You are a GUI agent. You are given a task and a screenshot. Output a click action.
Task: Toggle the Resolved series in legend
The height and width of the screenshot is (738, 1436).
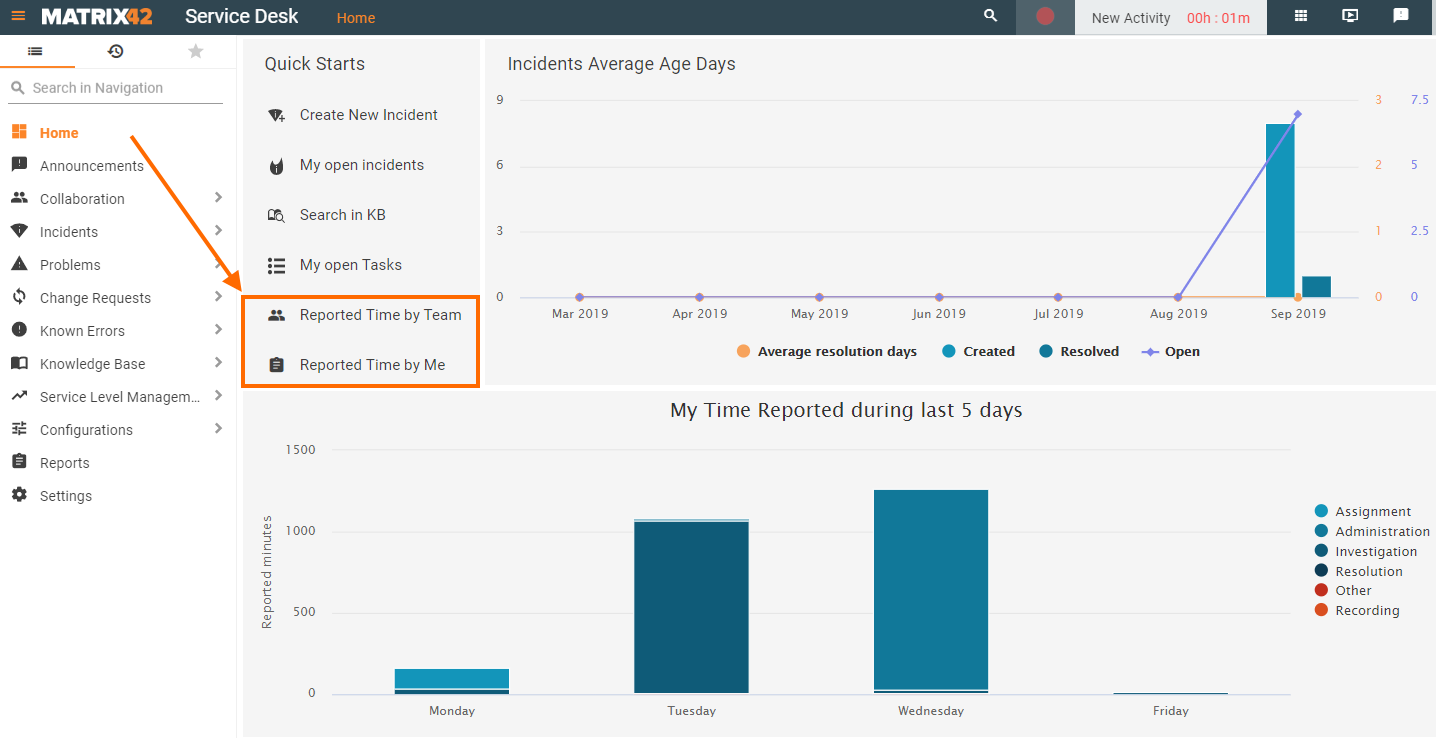(1078, 352)
